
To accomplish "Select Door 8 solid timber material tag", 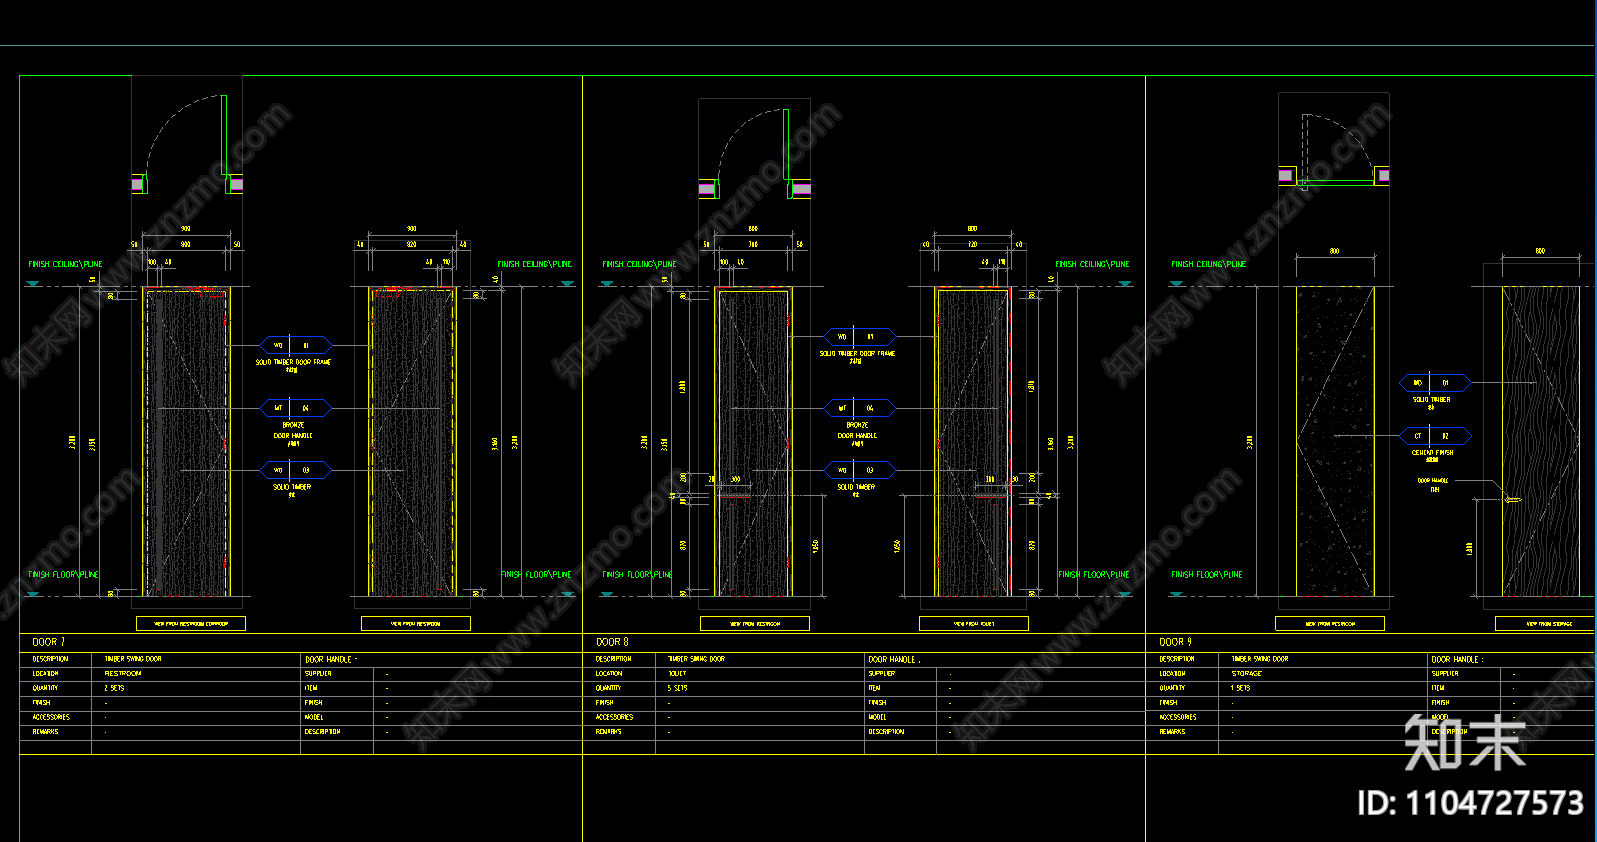I will [858, 470].
